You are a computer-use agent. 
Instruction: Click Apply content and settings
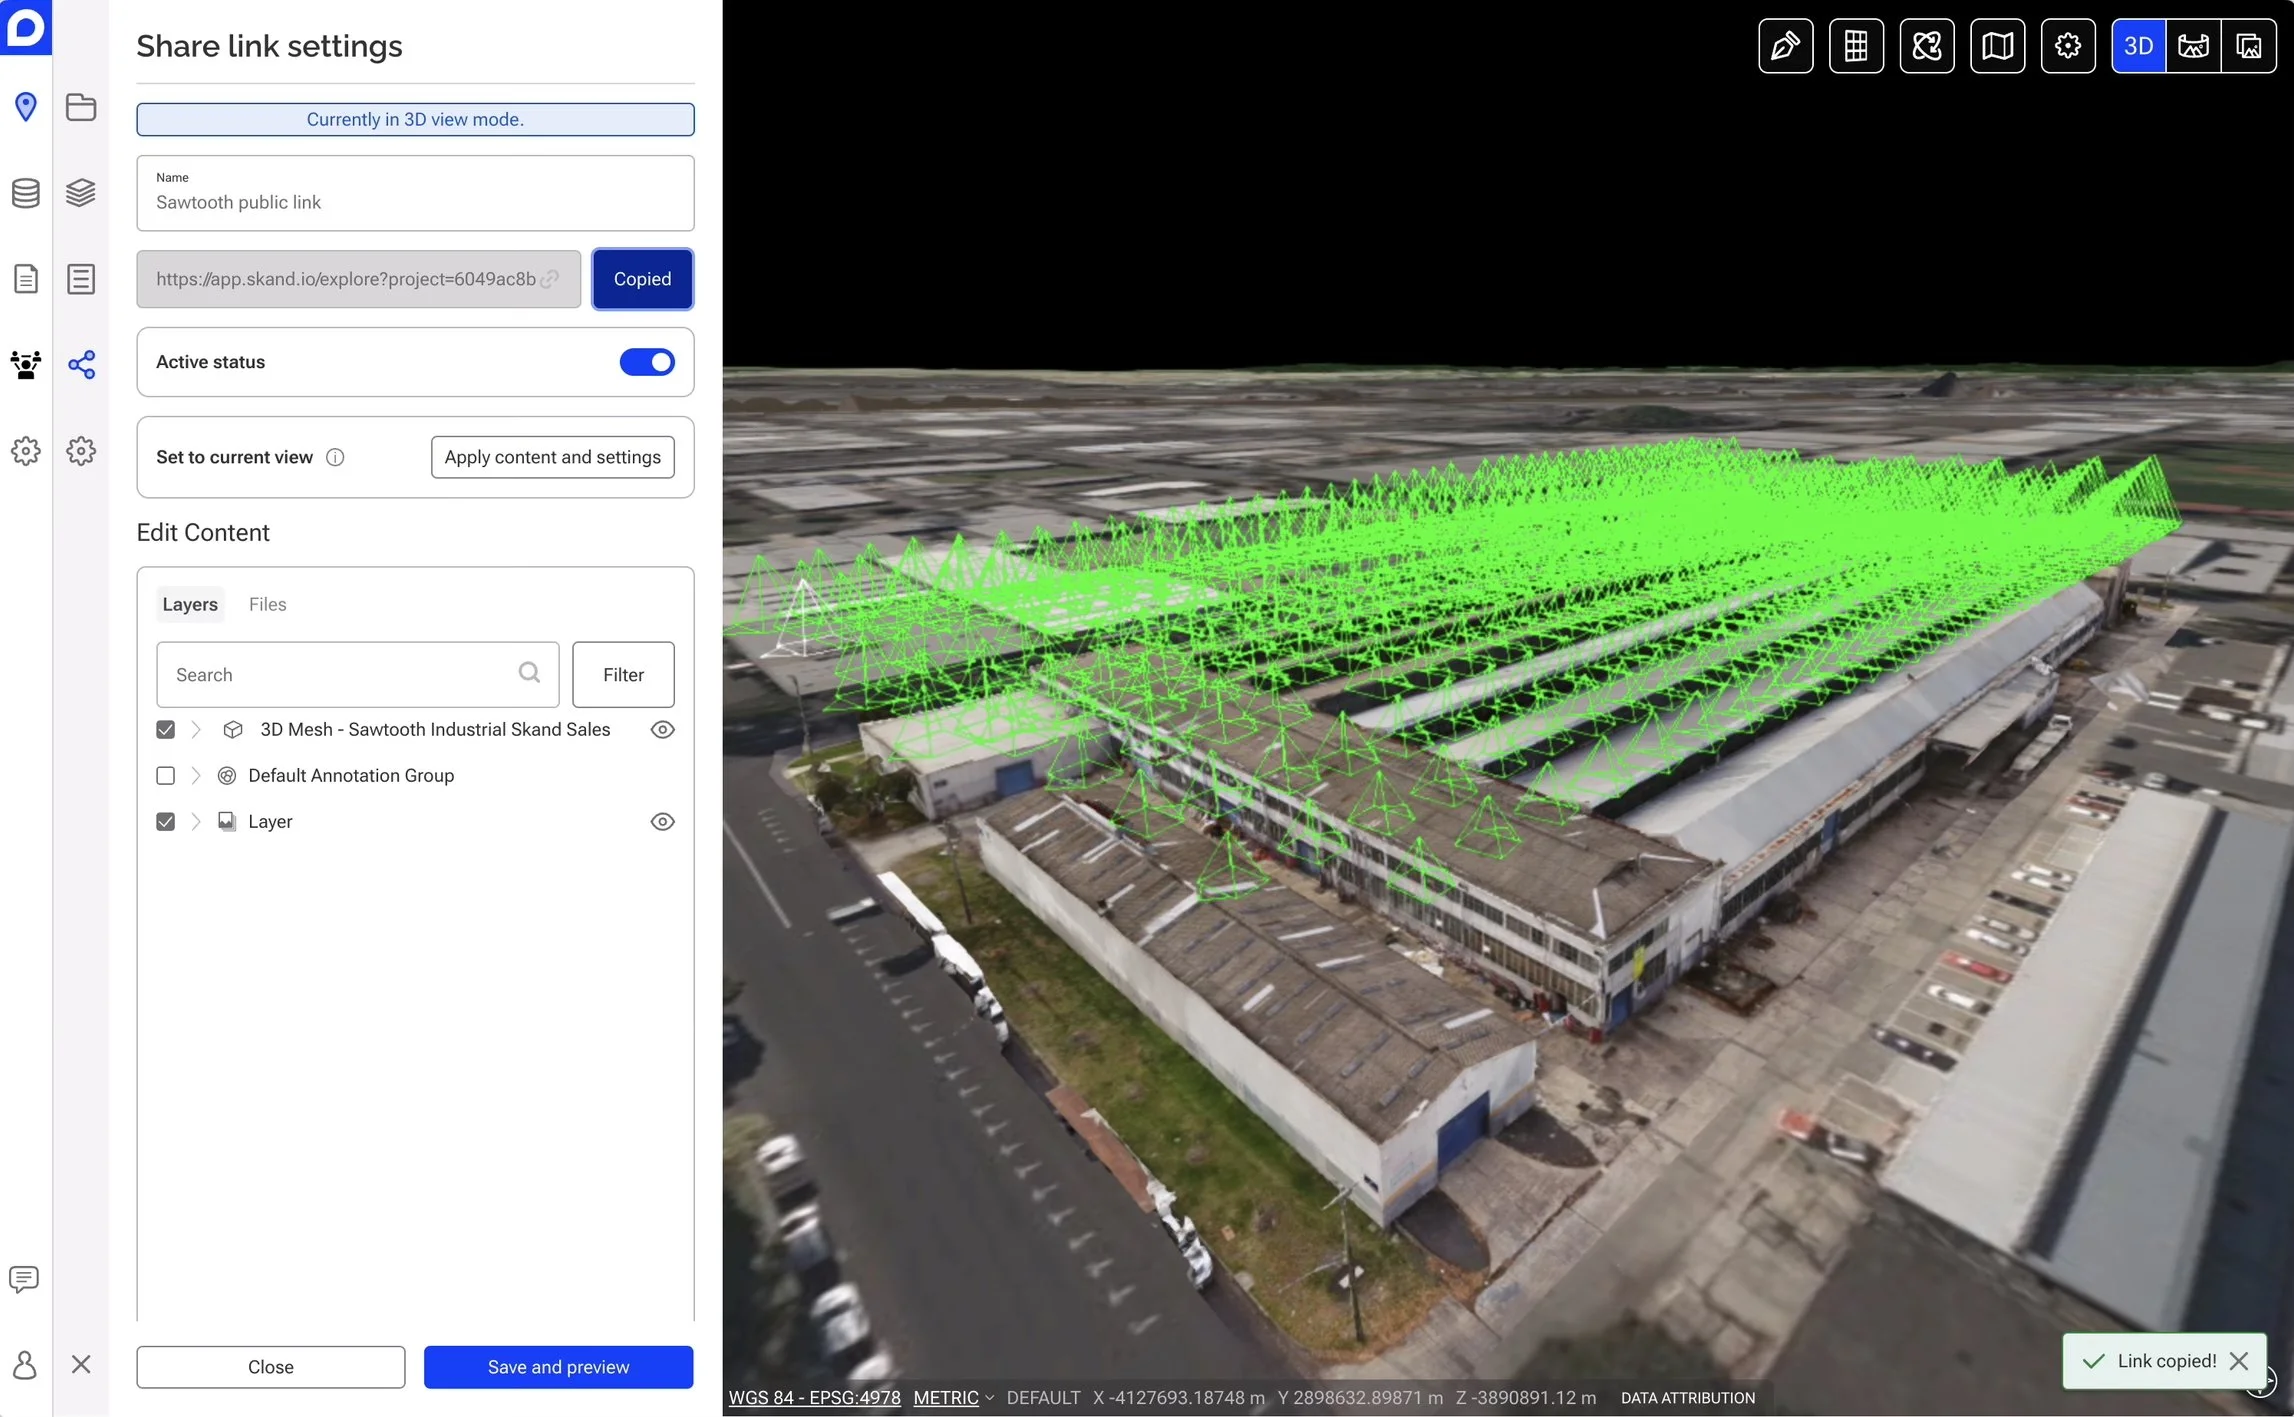click(552, 457)
